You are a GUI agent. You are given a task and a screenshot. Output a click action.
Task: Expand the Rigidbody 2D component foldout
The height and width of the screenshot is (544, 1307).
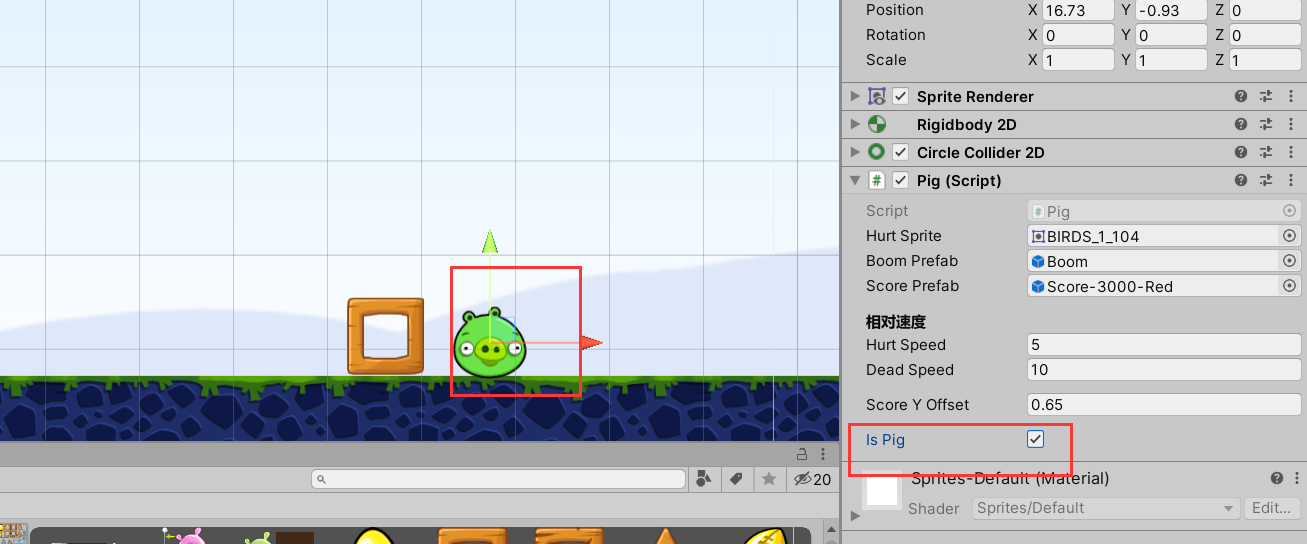(x=854, y=125)
